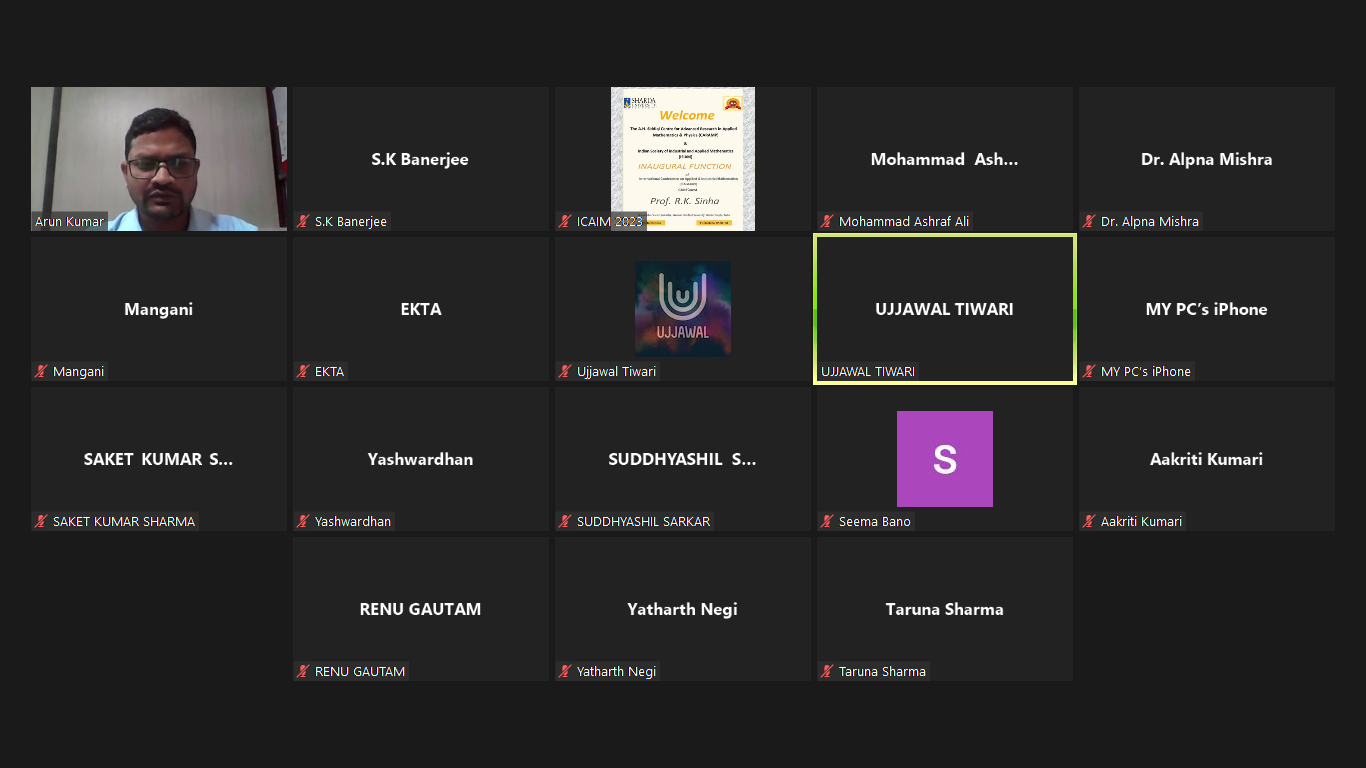Click Seema Bano's purple S avatar
This screenshot has width=1366, height=768.
pyautogui.click(x=944, y=458)
